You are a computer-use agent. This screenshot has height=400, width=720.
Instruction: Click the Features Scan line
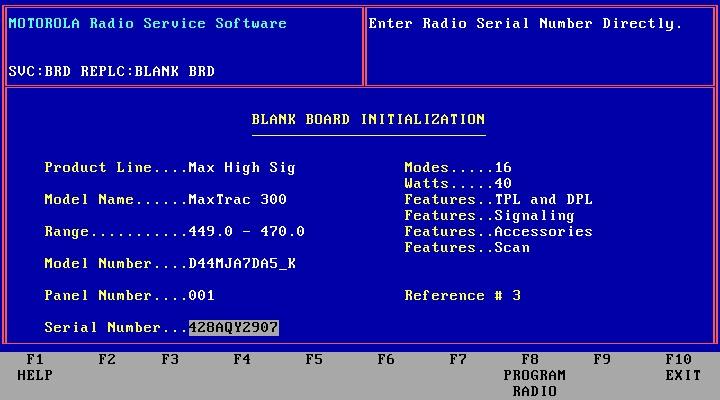pyautogui.click(x=467, y=248)
